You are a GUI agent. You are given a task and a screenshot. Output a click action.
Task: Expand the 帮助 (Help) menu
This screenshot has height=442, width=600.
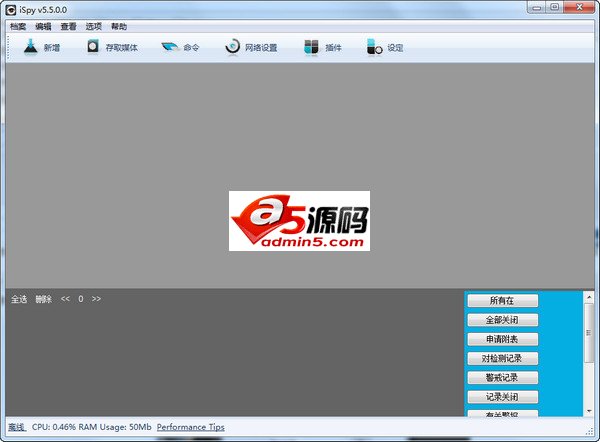coord(119,26)
